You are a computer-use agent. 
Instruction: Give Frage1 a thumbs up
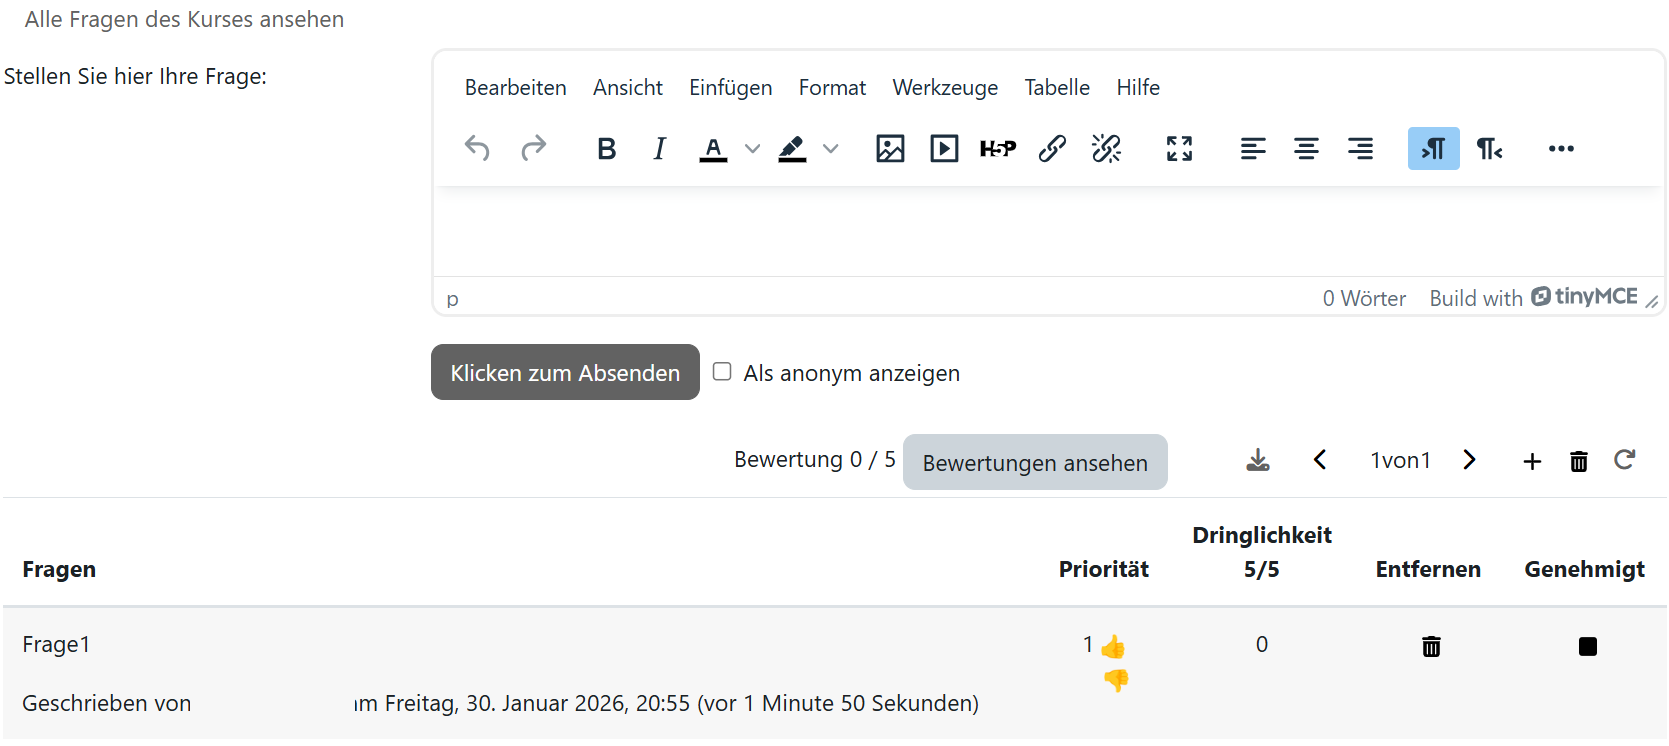(1113, 647)
